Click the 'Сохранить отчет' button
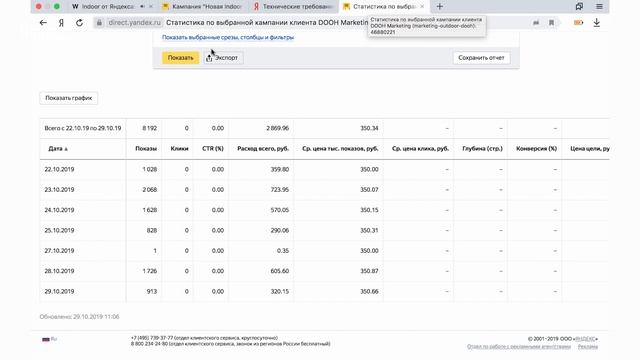The height and width of the screenshot is (360, 640). (481, 58)
